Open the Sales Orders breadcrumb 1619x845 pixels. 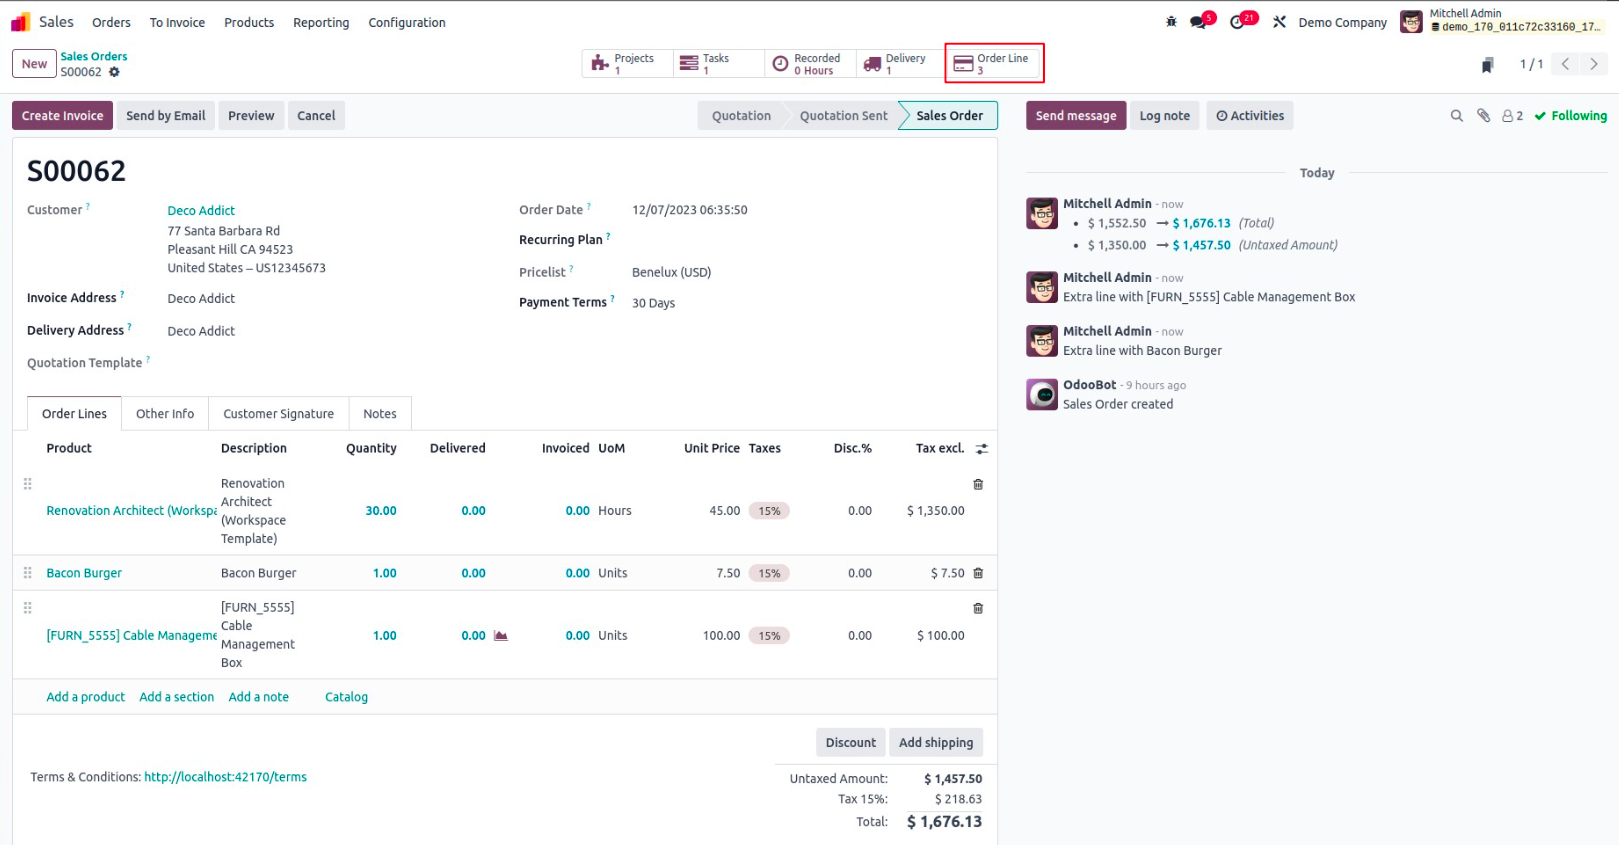click(x=94, y=57)
